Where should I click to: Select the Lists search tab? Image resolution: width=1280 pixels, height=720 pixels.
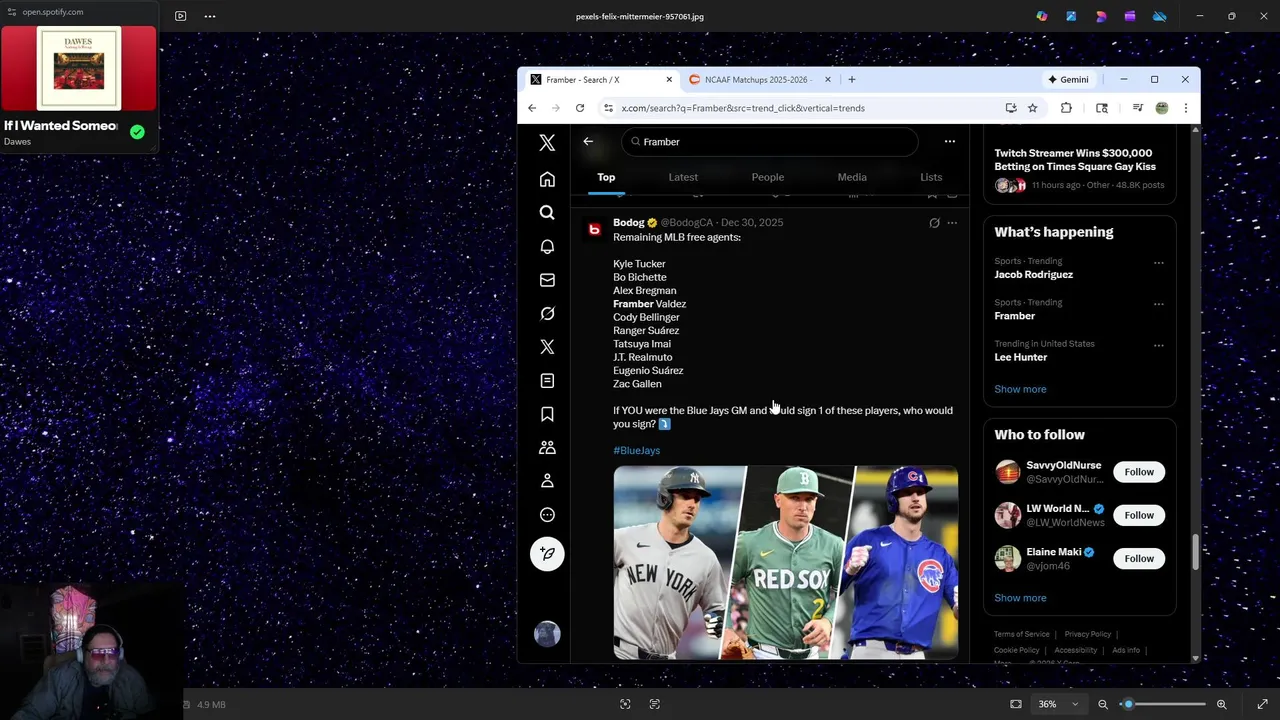coord(931,177)
